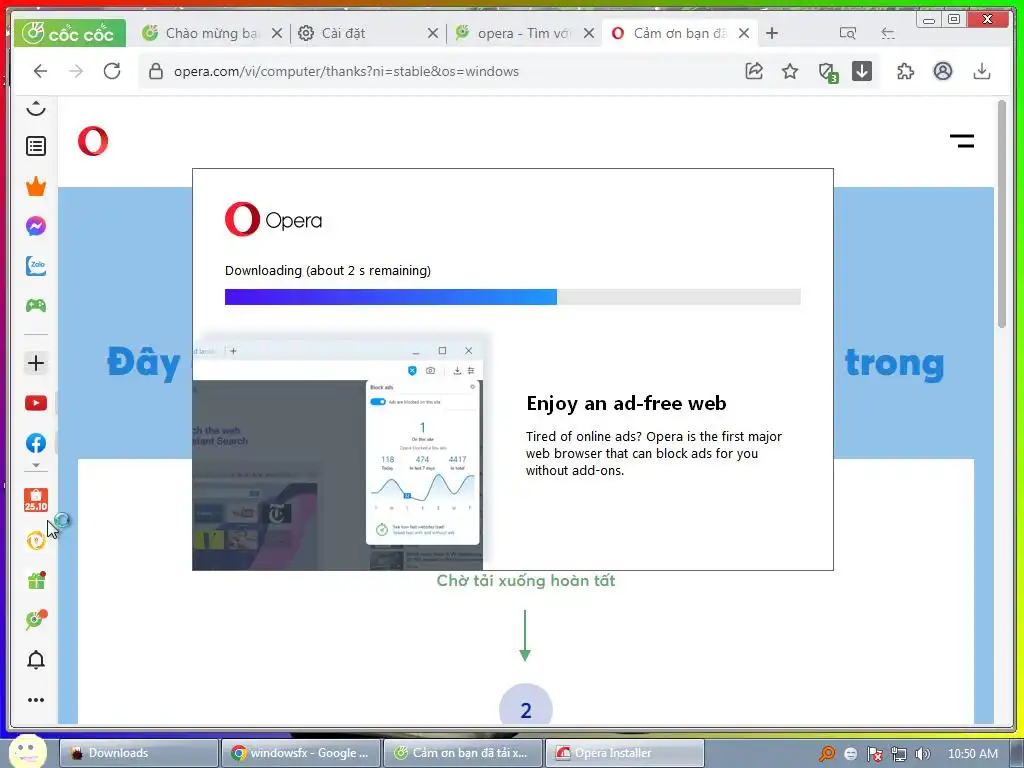Add a sidebar shortcut with plus
The height and width of the screenshot is (768, 1024).
click(x=36, y=363)
